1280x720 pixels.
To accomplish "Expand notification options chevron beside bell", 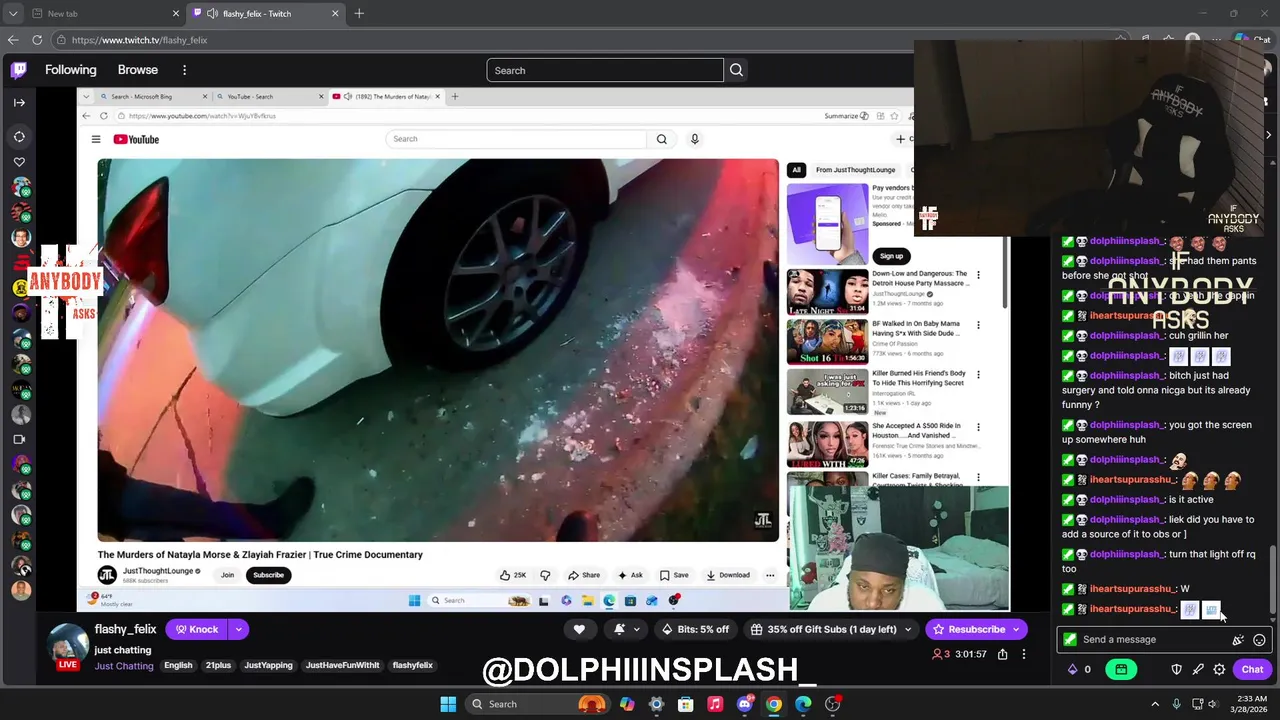I will [x=637, y=629].
